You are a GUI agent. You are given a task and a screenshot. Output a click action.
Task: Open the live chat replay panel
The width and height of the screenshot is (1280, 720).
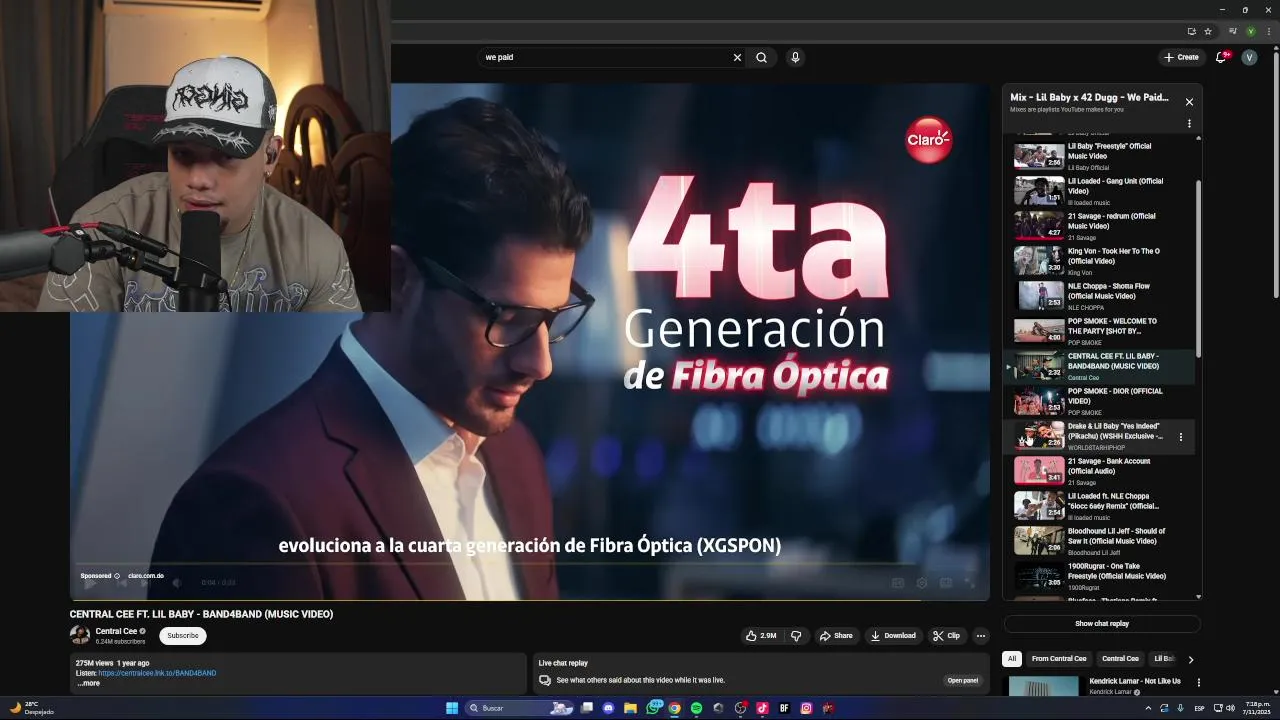(x=962, y=681)
